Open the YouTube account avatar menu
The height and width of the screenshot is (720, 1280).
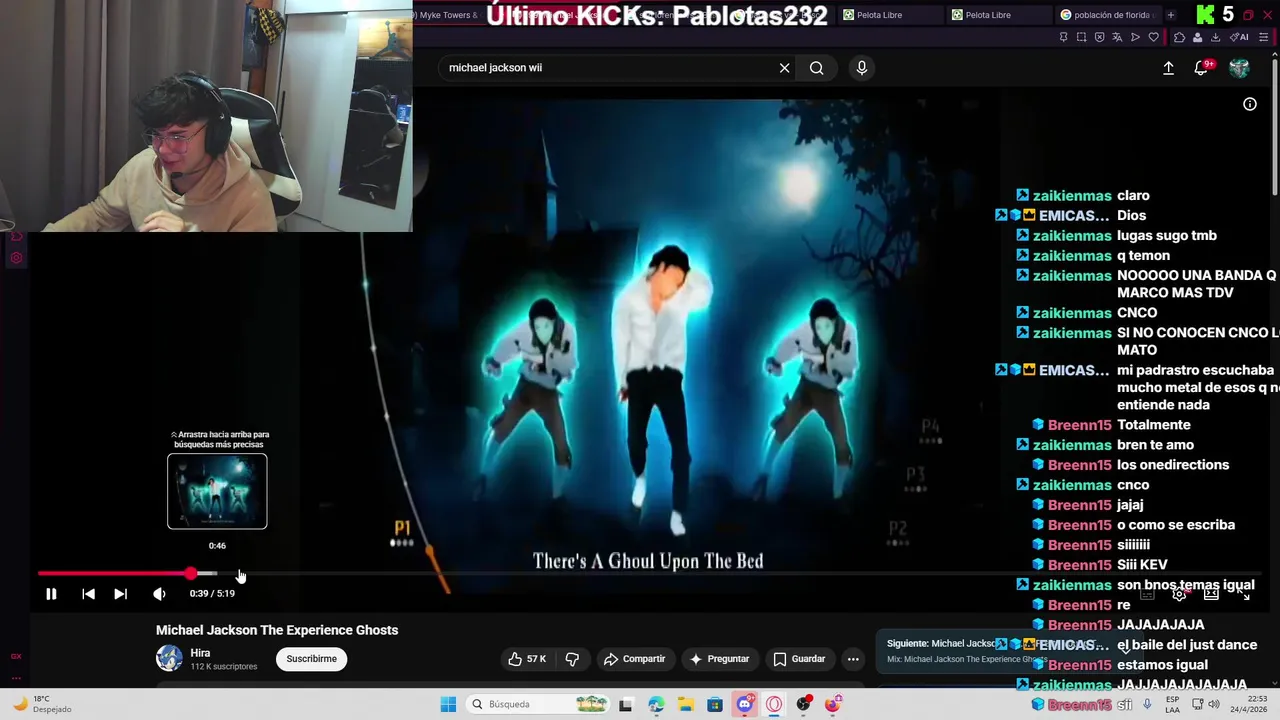(x=1239, y=68)
